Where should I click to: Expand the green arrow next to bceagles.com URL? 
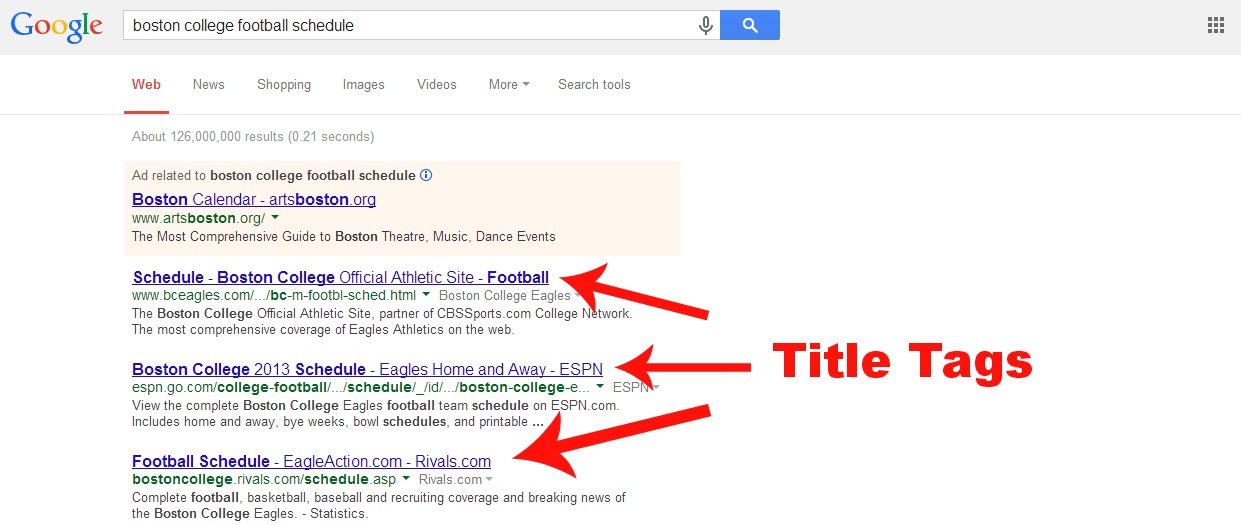[426, 296]
